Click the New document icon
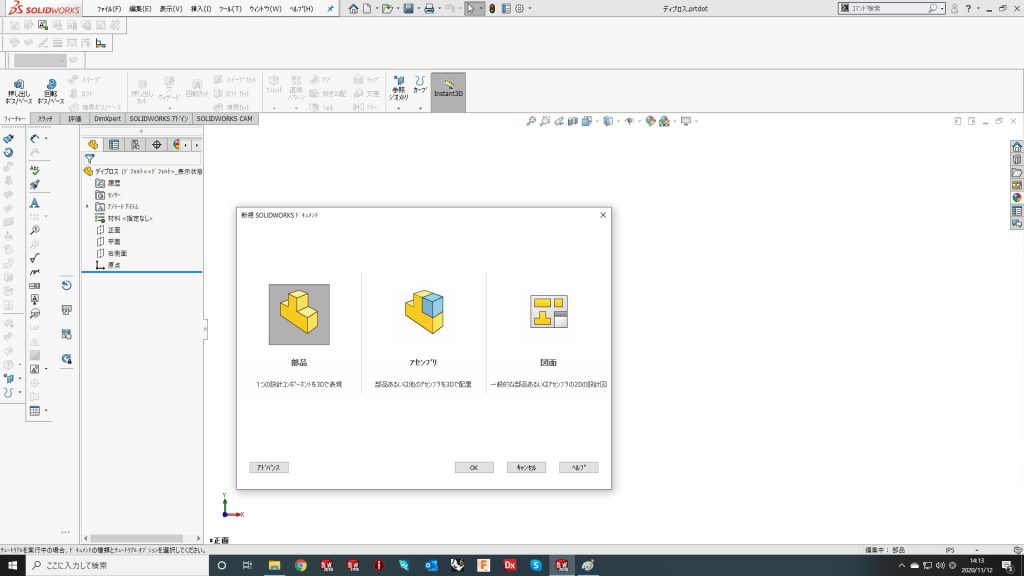This screenshot has height=576, width=1024. (367, 9)
